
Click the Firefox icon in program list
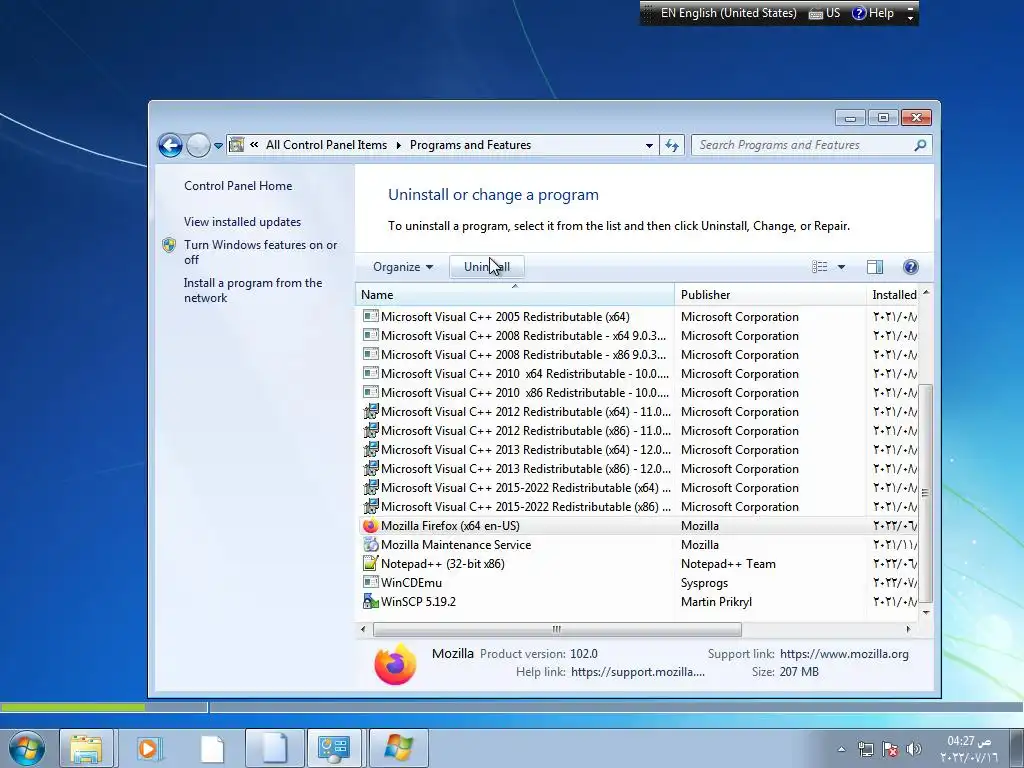[x=370, y=526]
